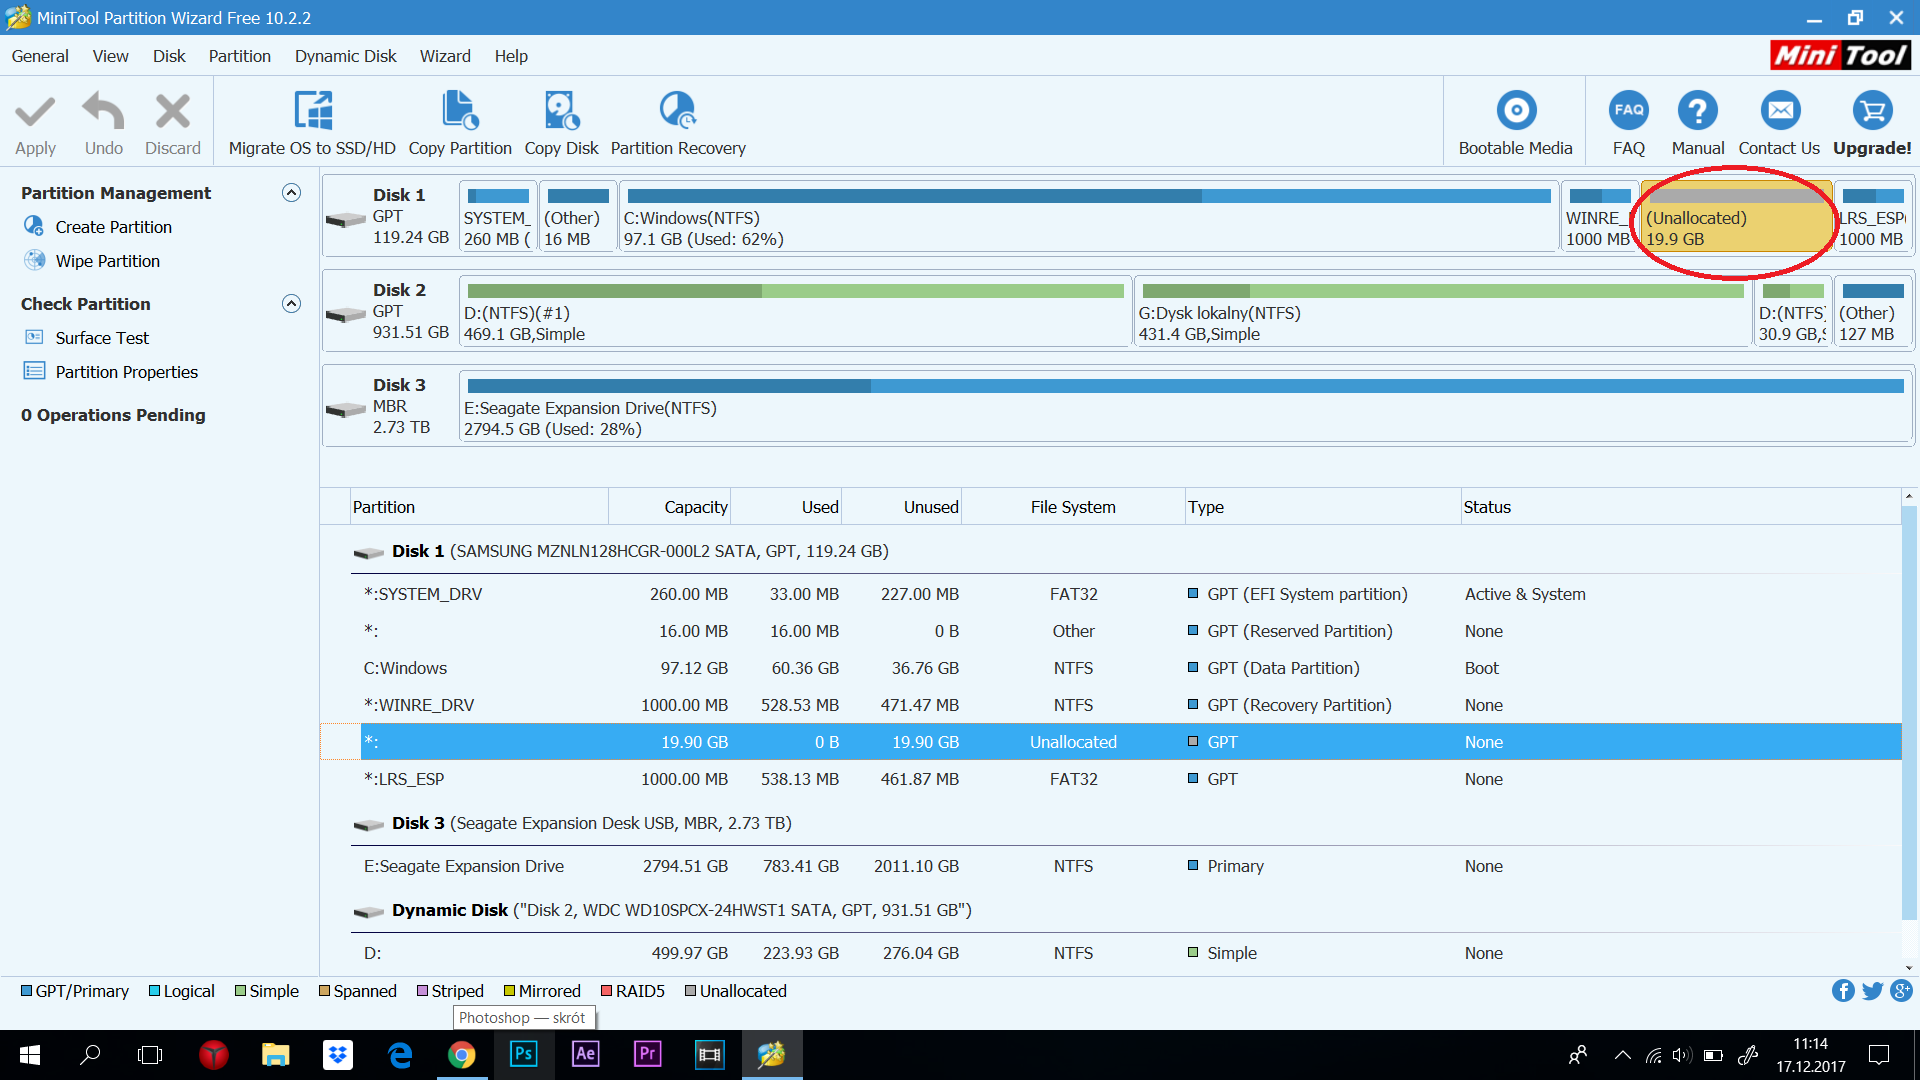Click the Discard X icon

click(x=173, y=111)
